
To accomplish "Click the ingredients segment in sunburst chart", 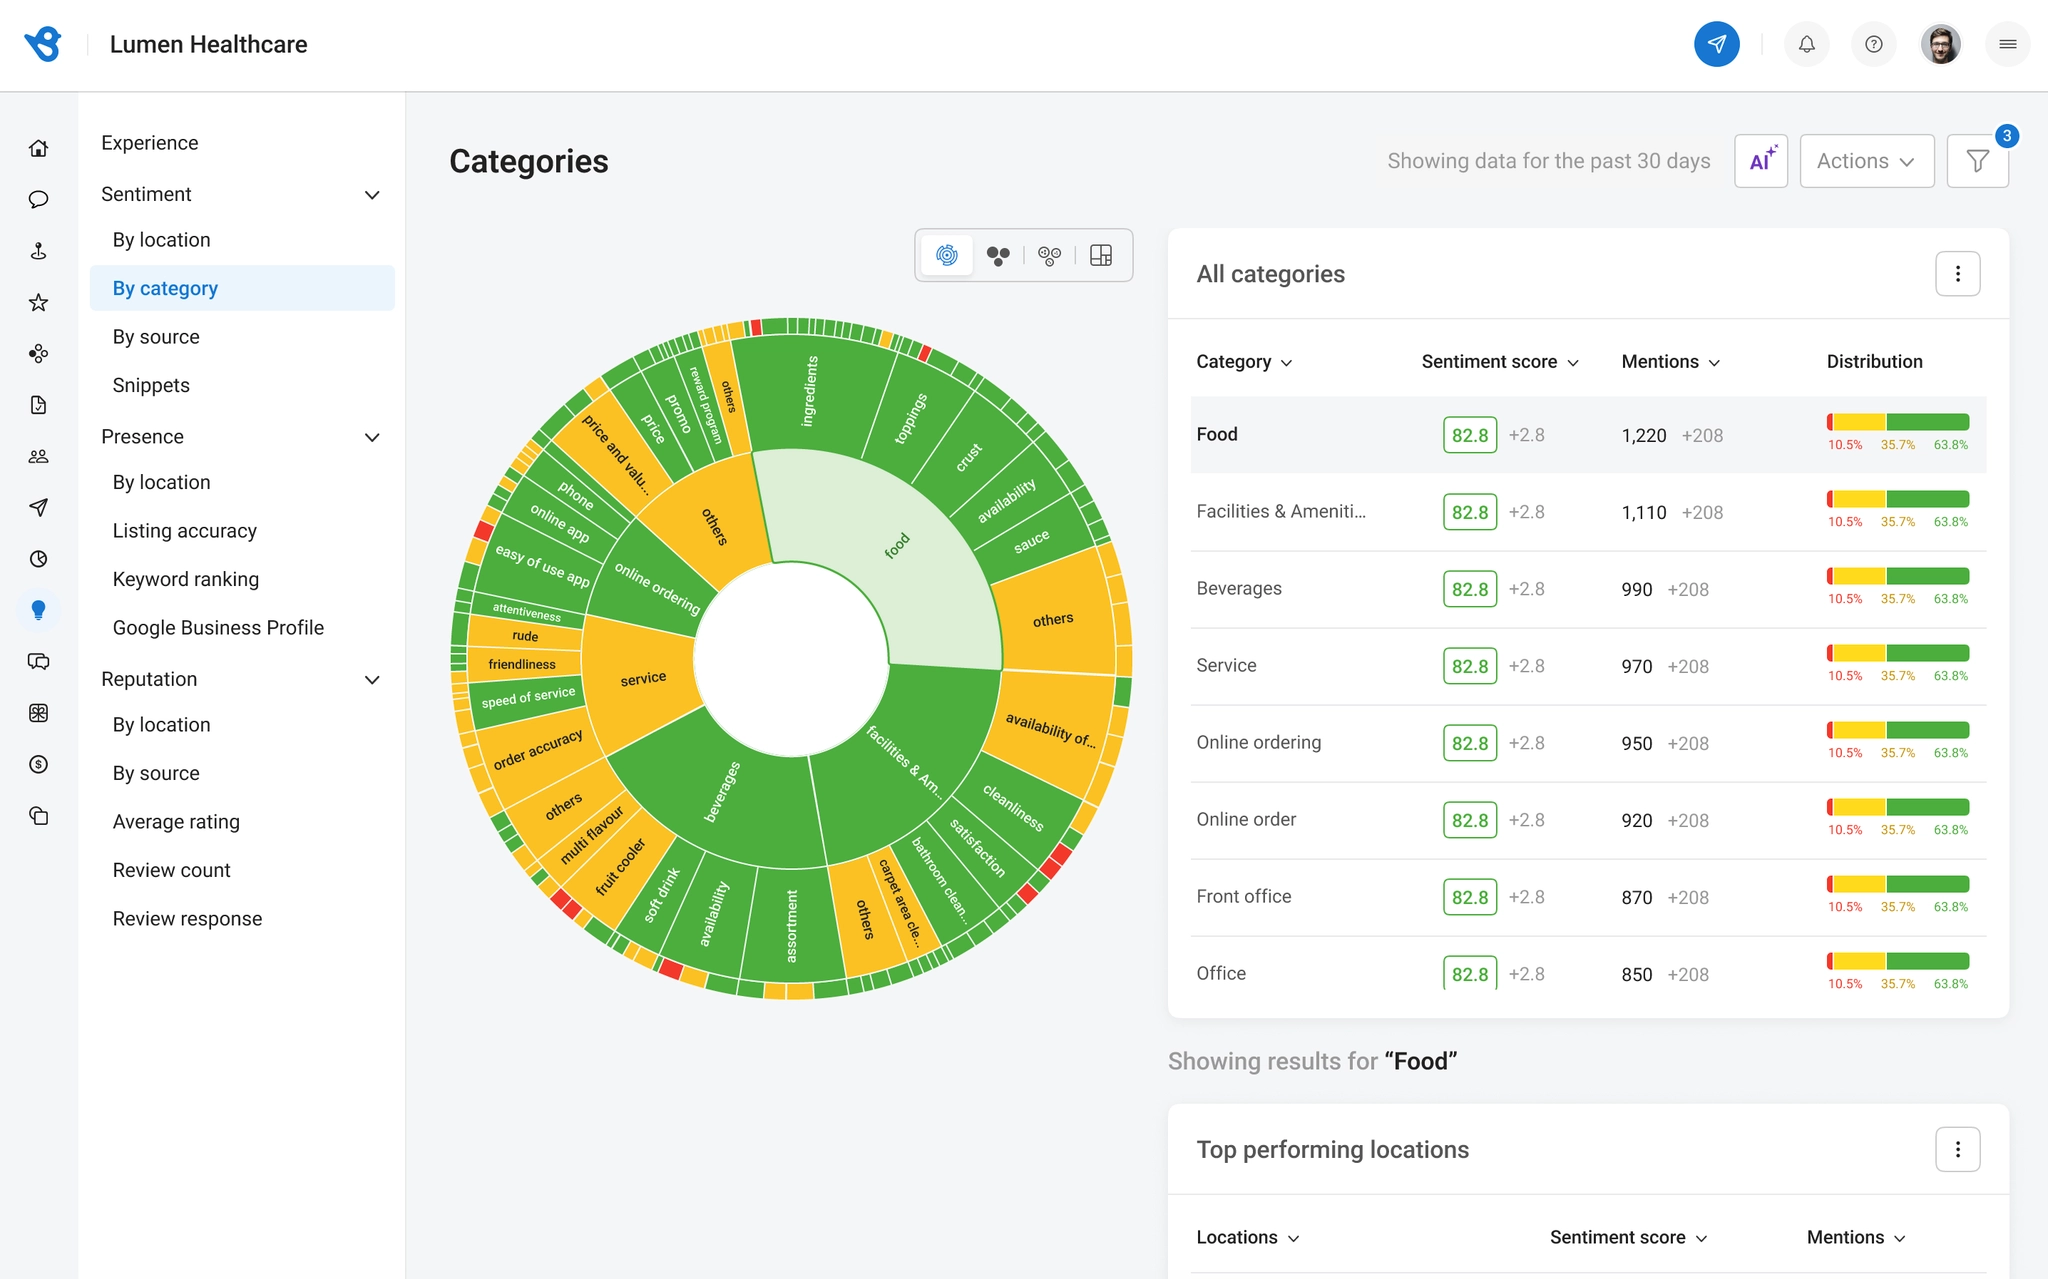I will (x=810, y=392).
